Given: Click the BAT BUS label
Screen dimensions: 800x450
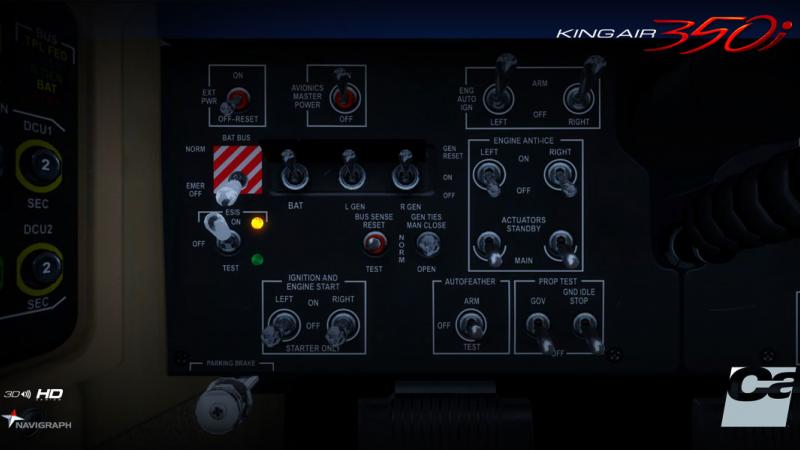Looking at the screenshot, I should 236,138.
